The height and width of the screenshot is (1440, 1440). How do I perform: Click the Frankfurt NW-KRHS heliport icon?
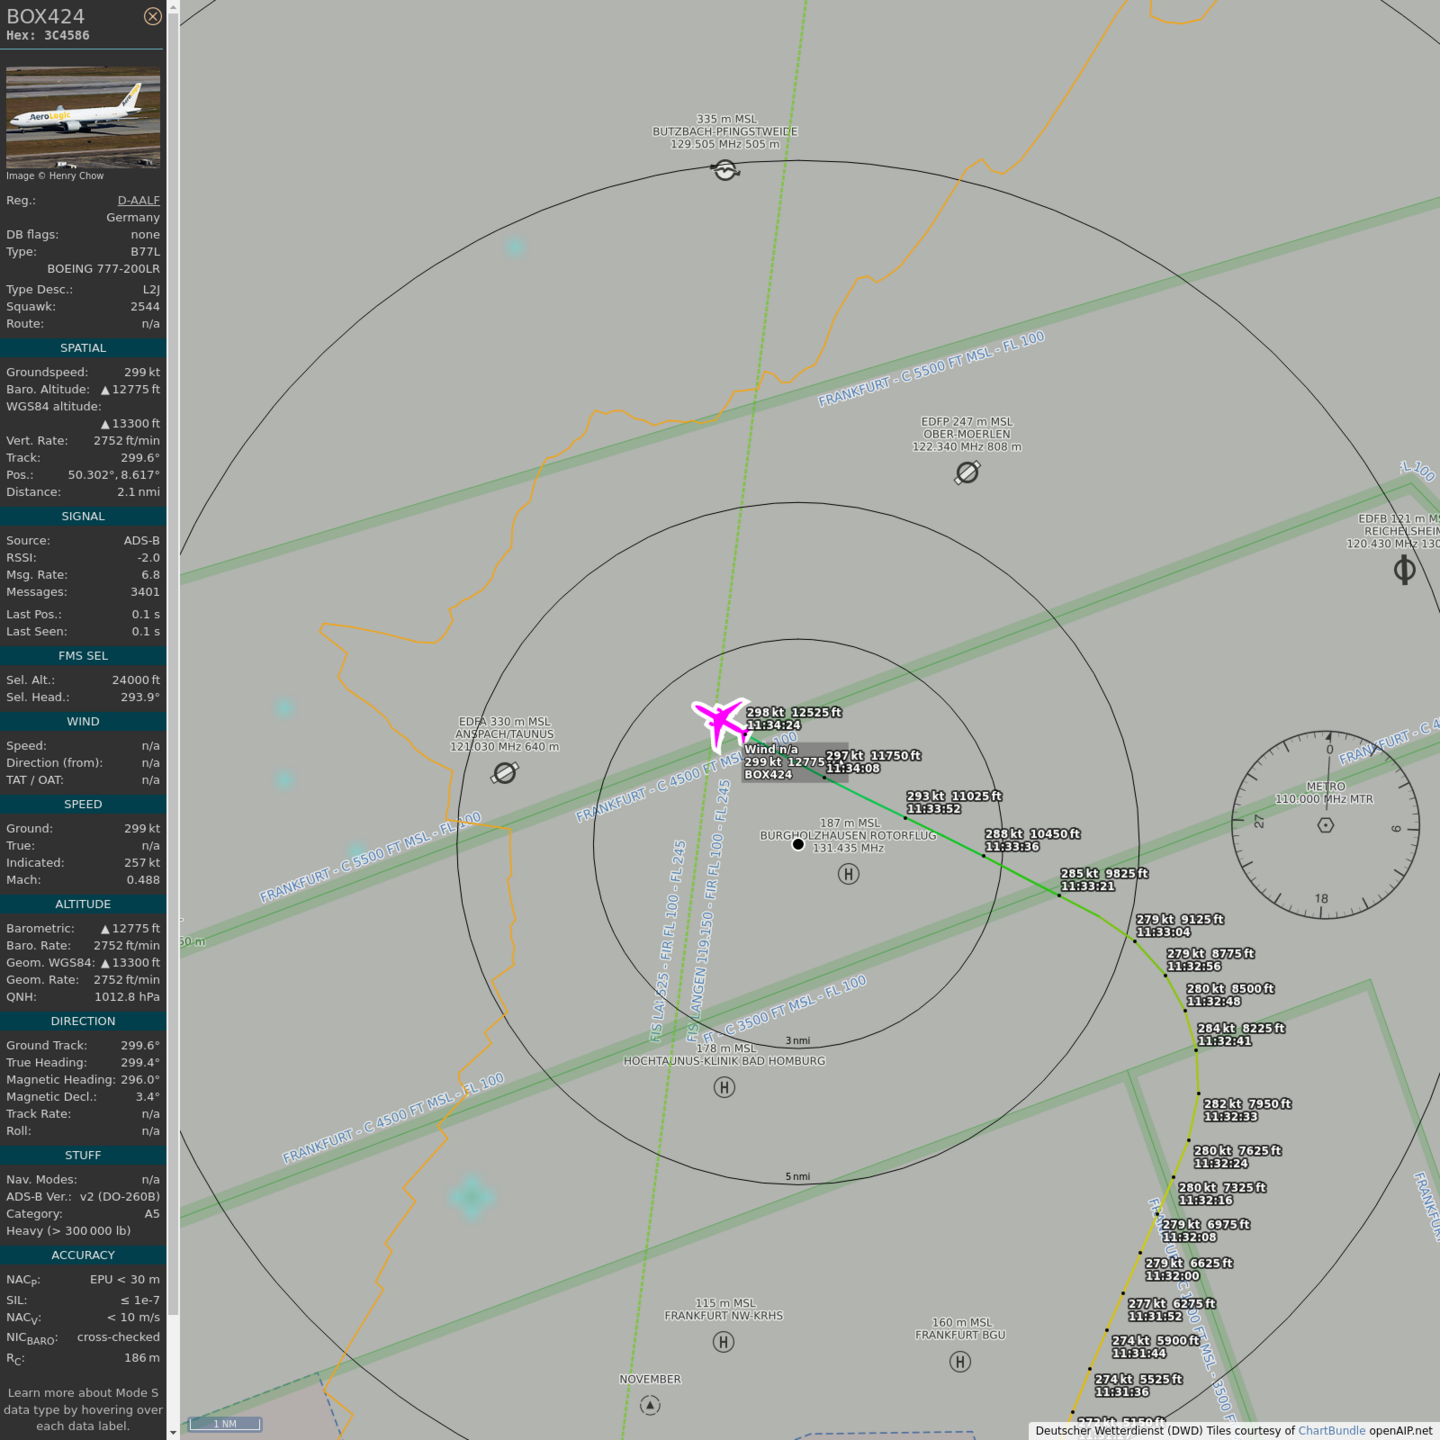click(724, 1342)
